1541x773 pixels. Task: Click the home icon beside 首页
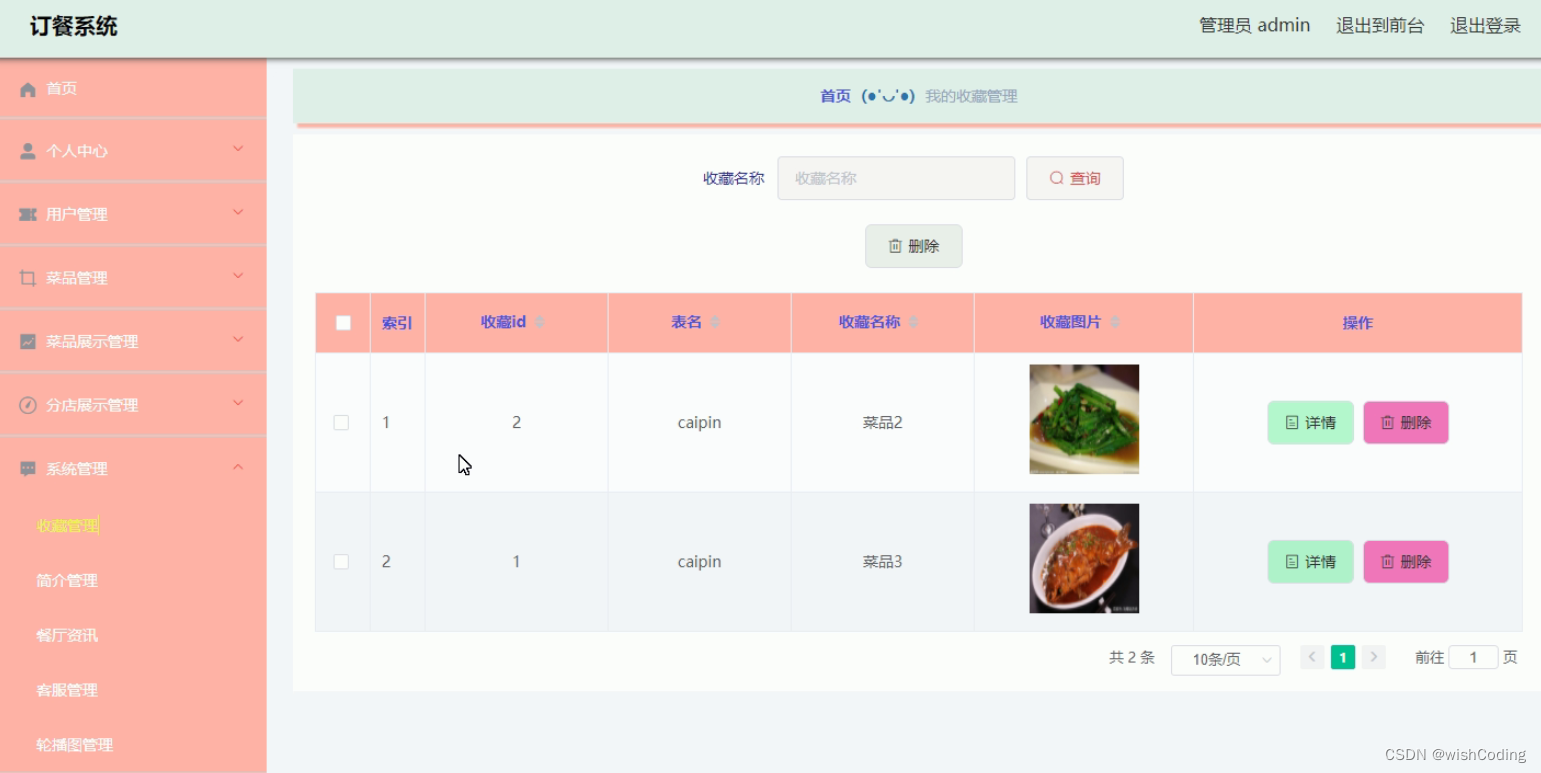(28, 88)
